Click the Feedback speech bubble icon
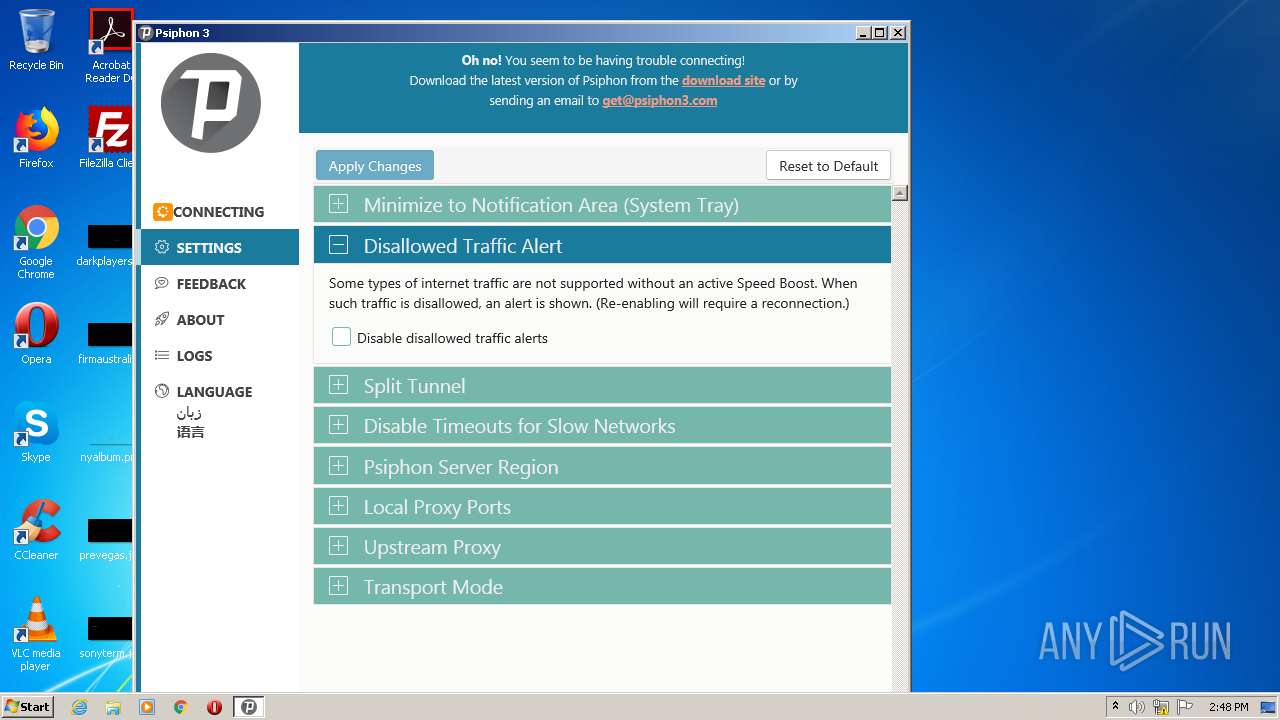The image size is (1280, 720). (162, 283)
